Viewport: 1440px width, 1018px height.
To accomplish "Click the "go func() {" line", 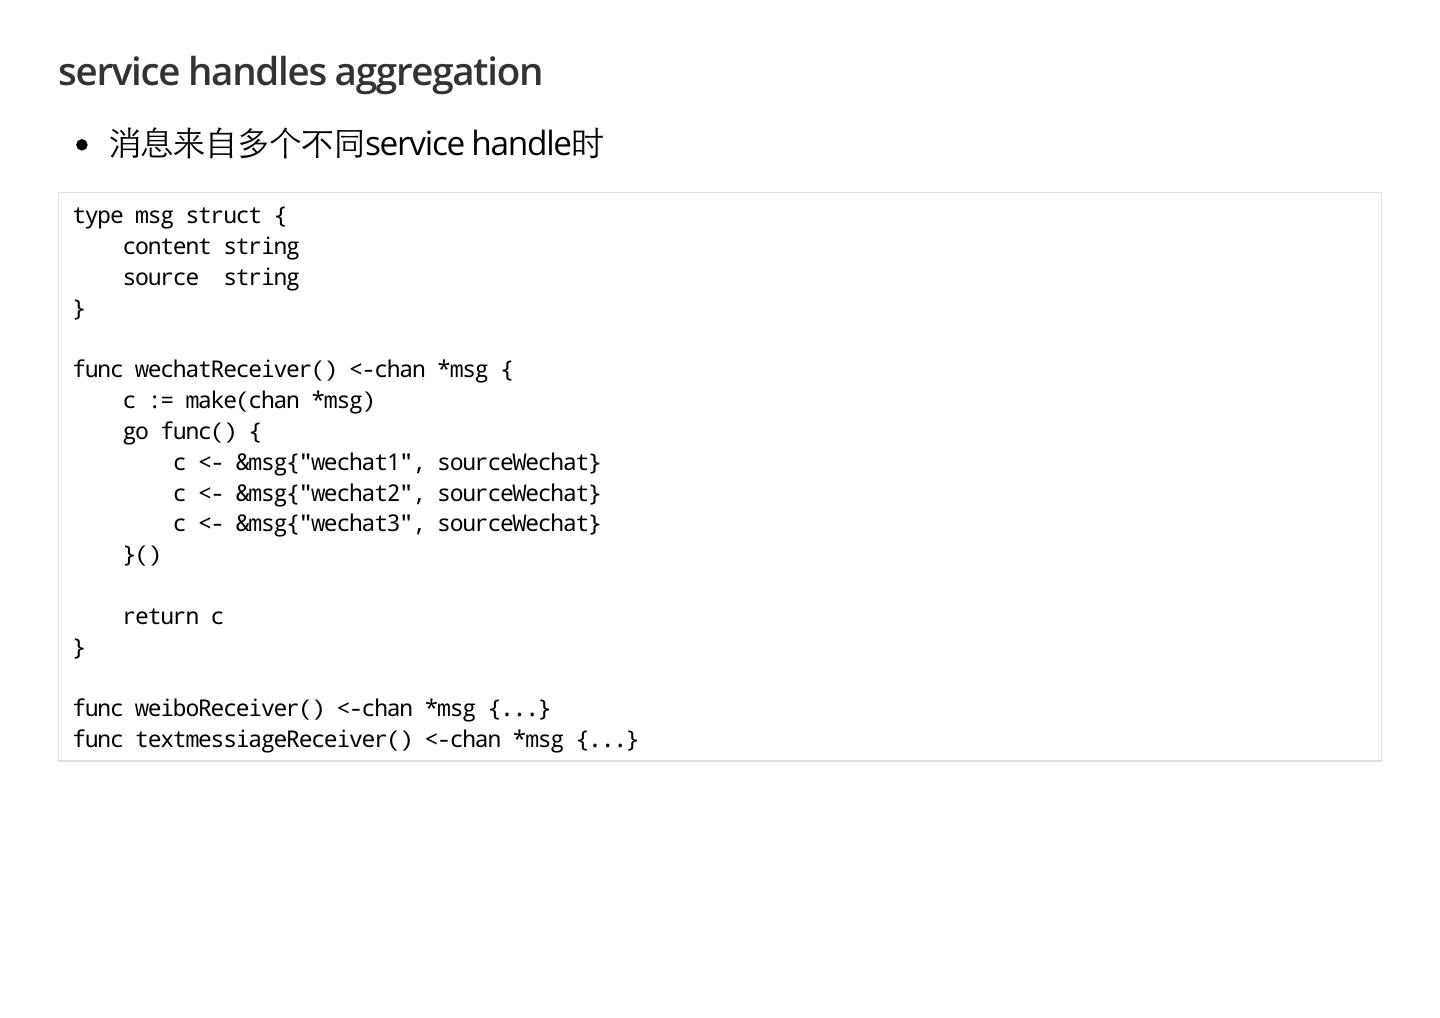I will [191, 432].
